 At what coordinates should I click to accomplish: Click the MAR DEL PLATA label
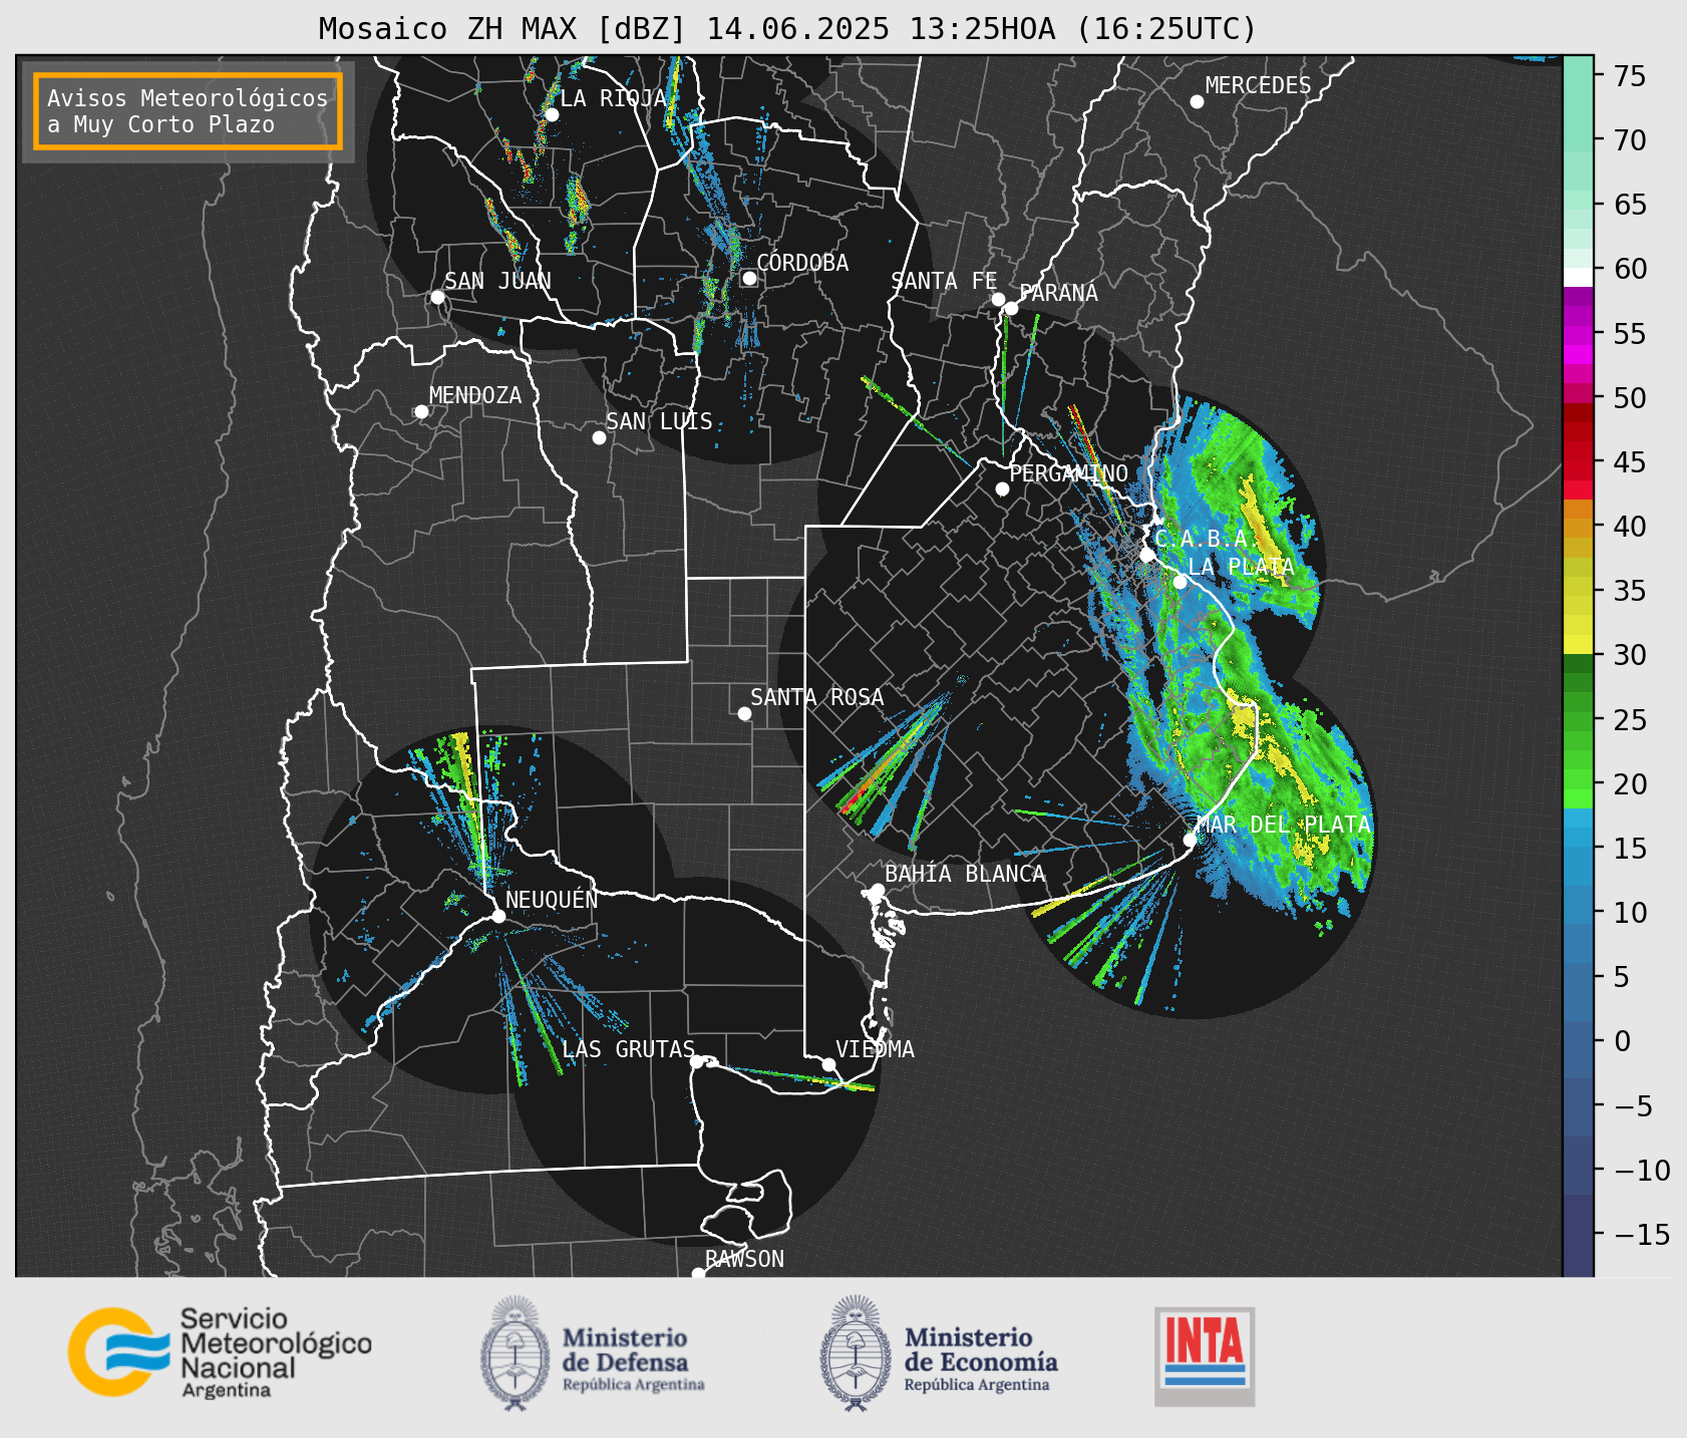(x=1283, y=825)
